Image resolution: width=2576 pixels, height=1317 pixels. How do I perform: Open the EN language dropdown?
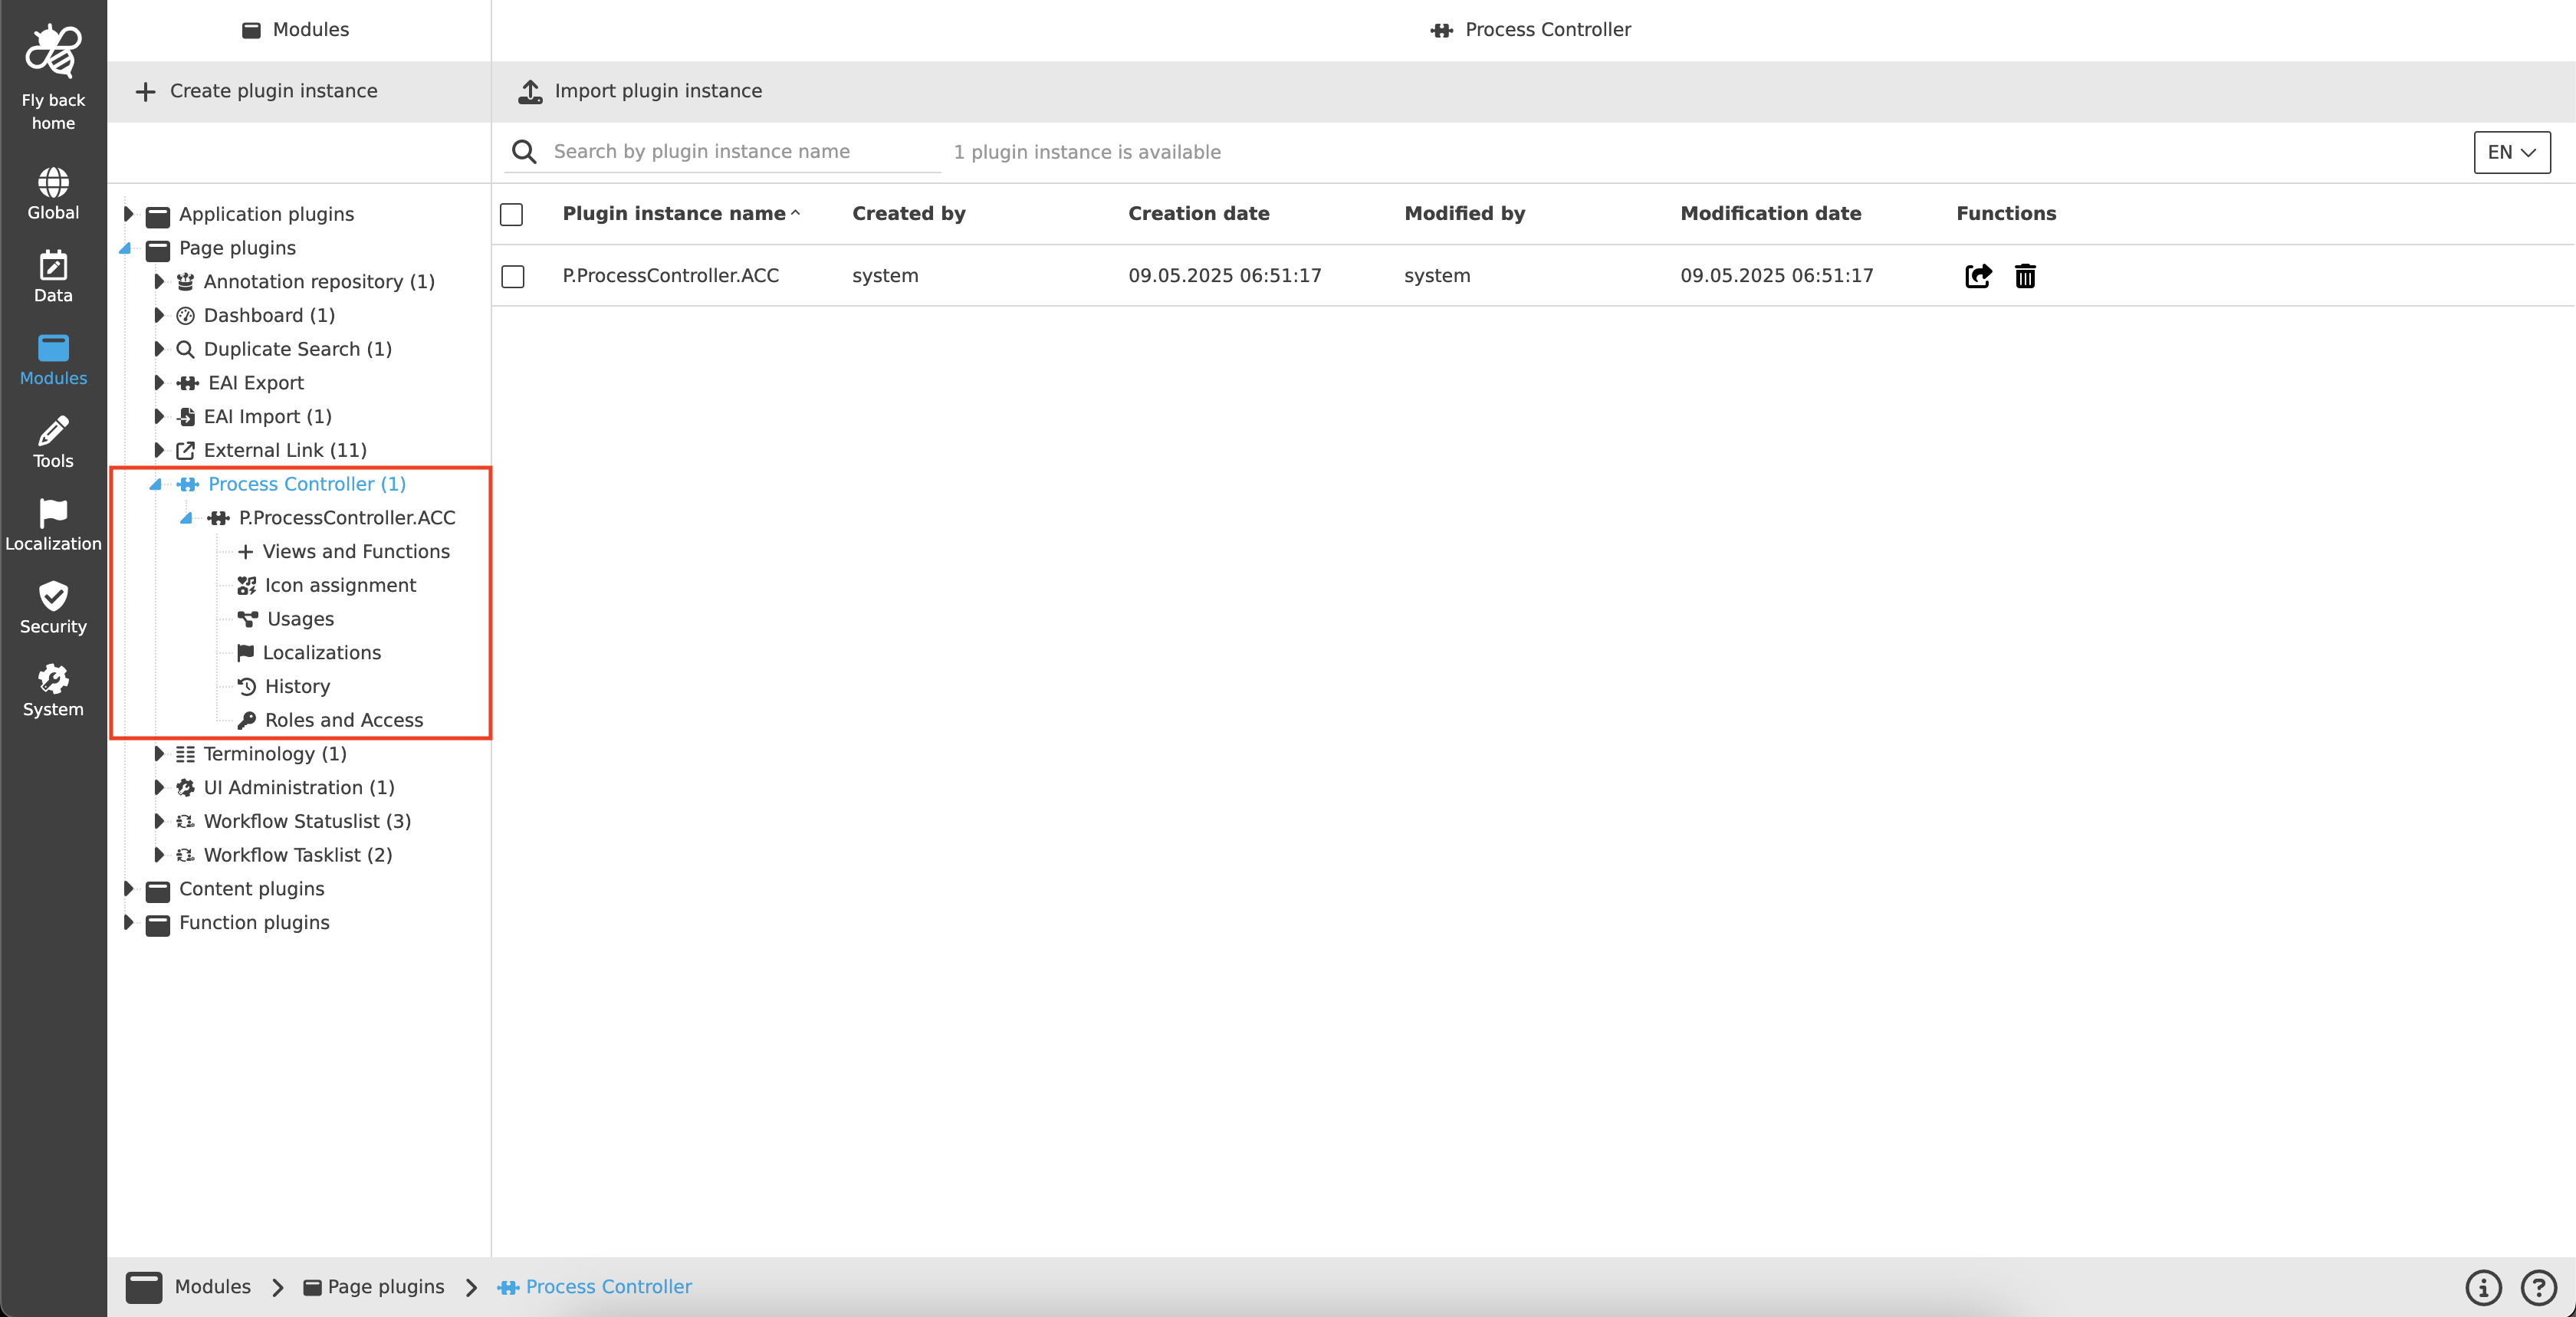click(2510, 152)
